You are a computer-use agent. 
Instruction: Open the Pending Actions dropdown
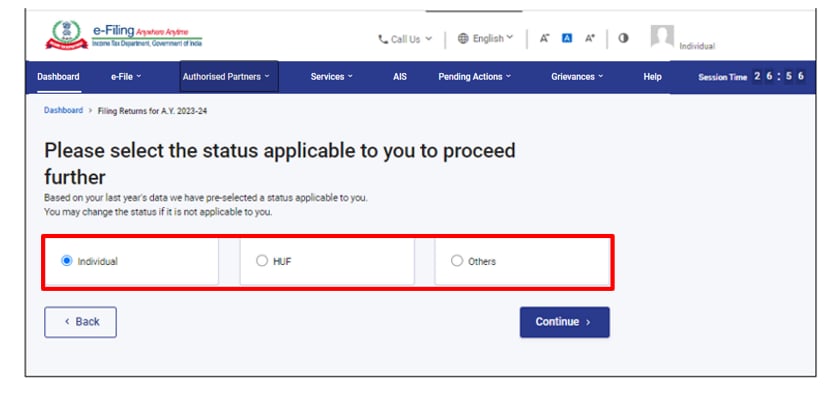(474, 77)
